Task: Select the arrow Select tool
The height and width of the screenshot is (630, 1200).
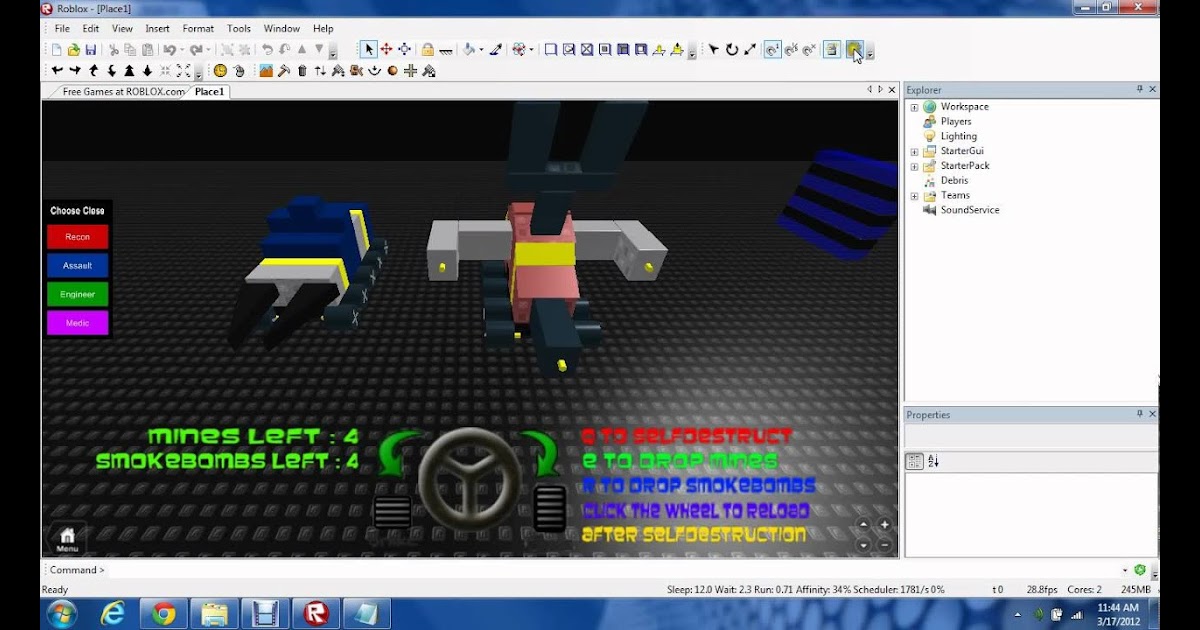Action: coord(369,50)
